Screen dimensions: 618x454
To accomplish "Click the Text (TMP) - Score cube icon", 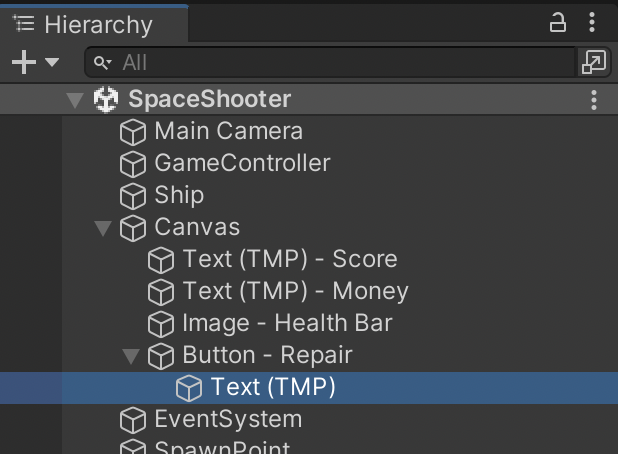I will pyautogui.click(x=161, y=260).
